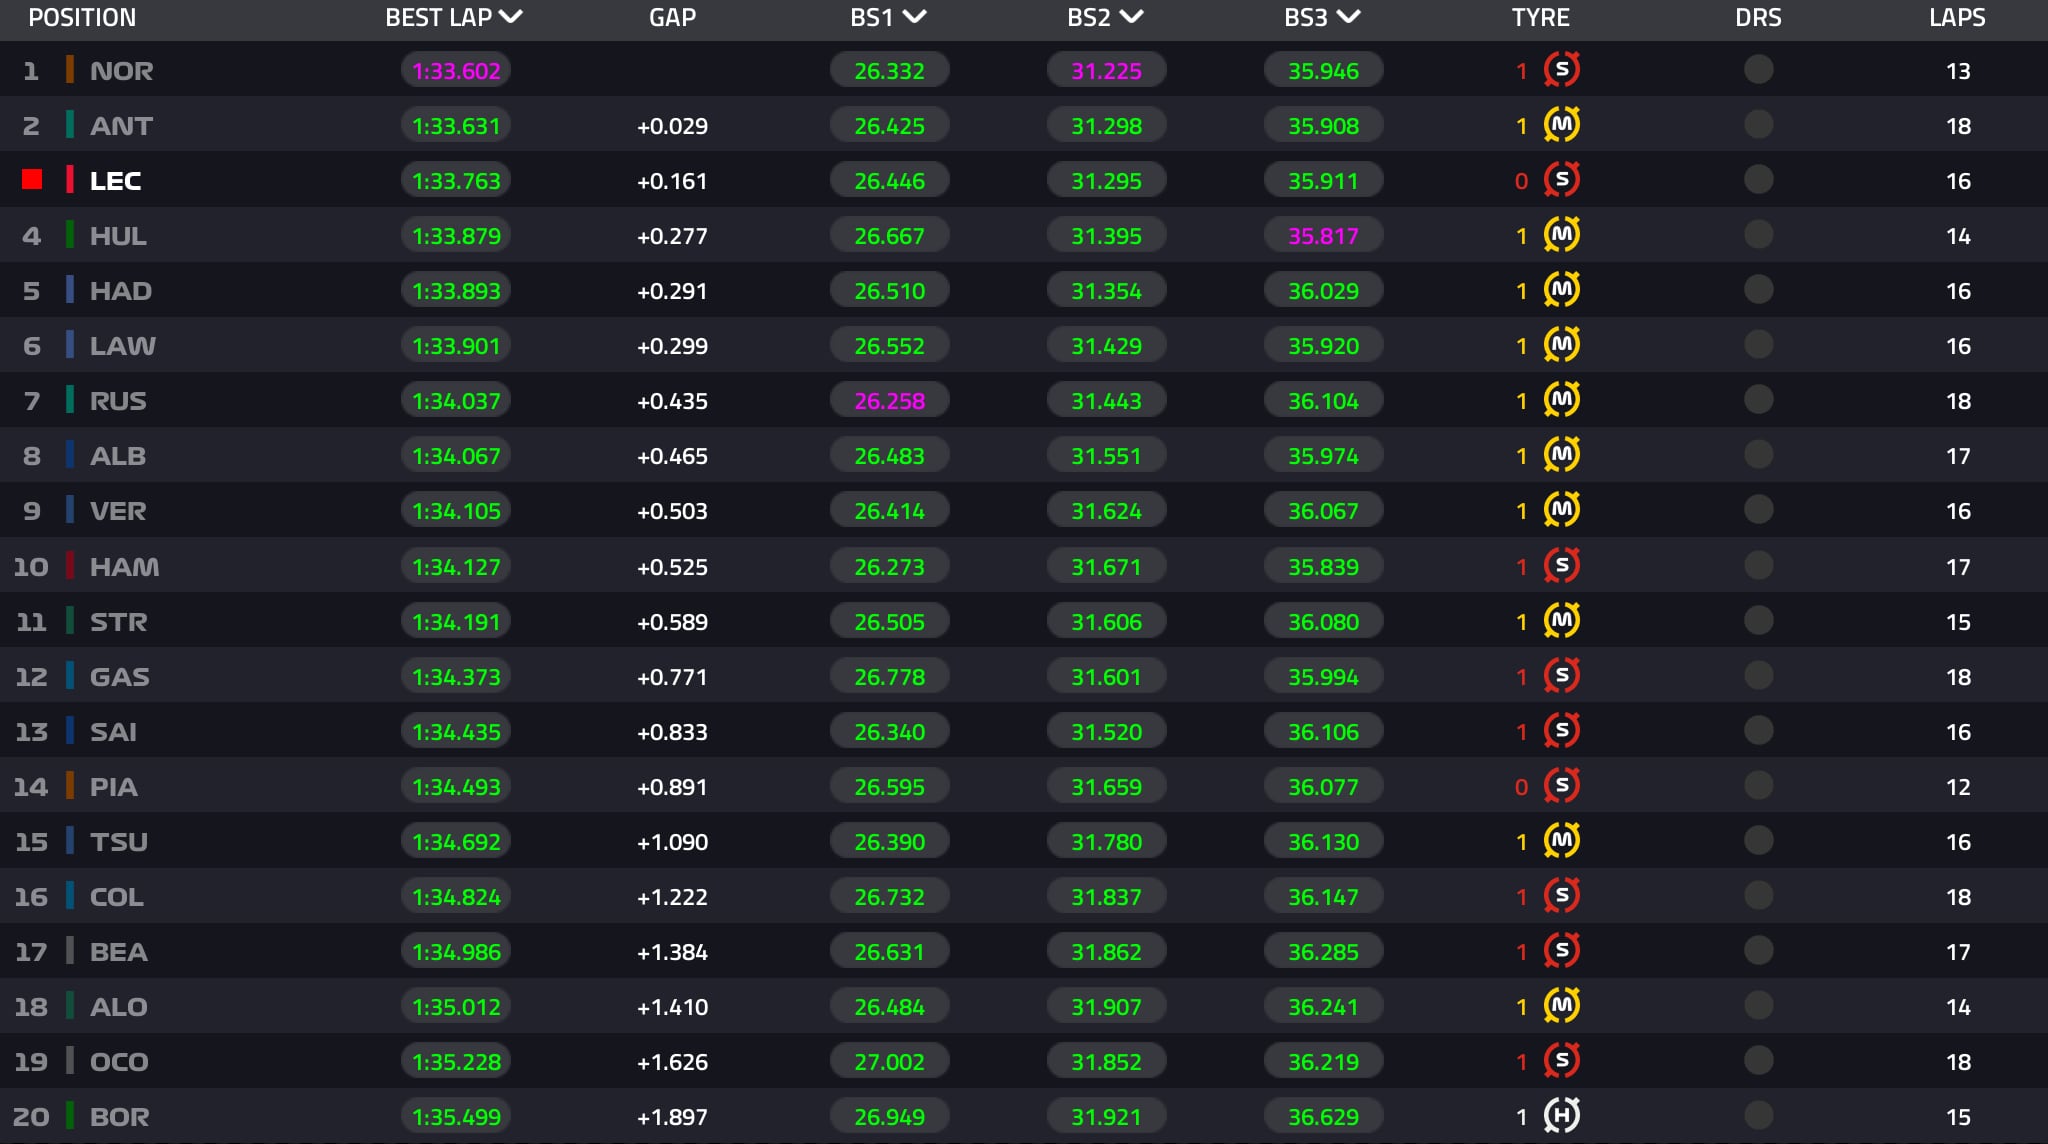Select driver SAI in the standings

click(113, 732)
